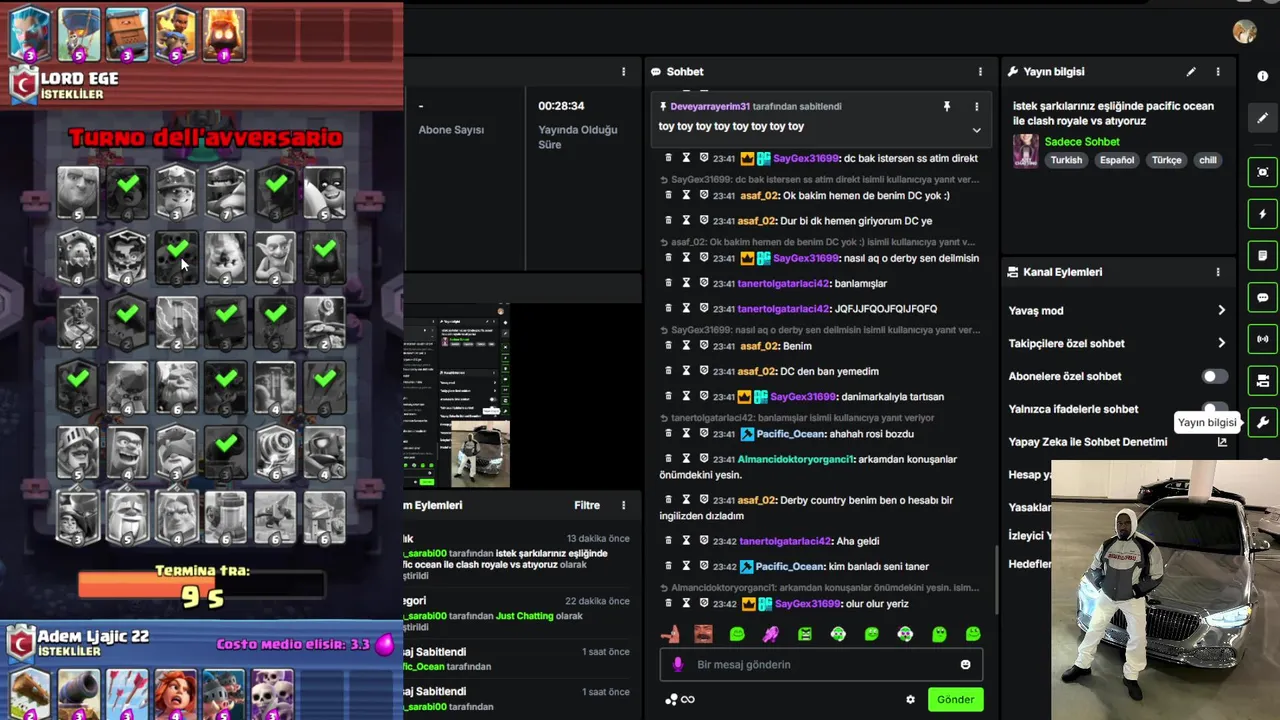Click the camera layout icon in right sidebar
Screen dimensions: 1280x720
click(x=1262, y=381)
